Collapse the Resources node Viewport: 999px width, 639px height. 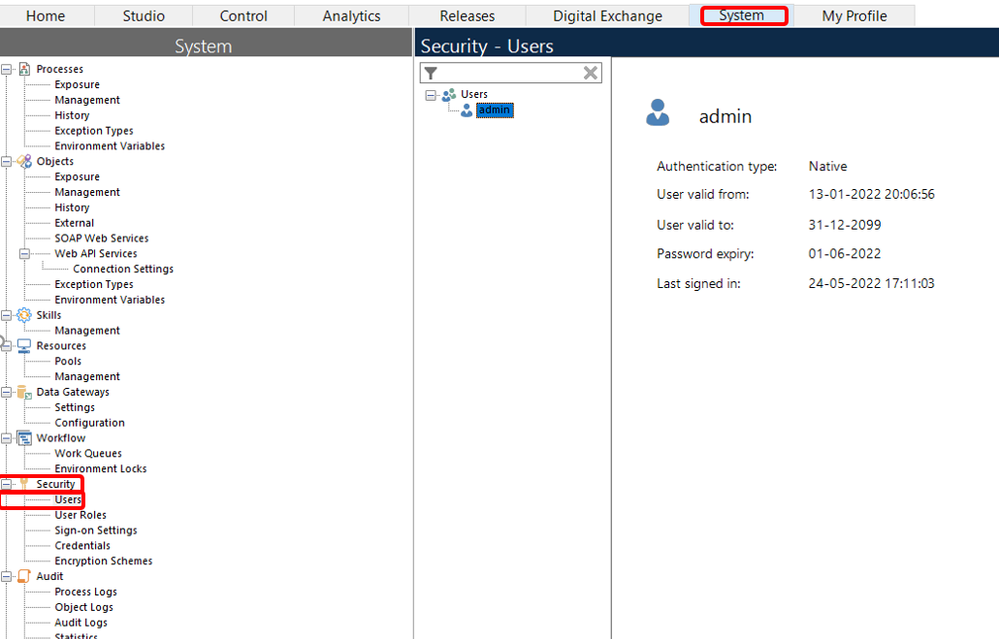pyautogui.click(x=6, y=345)
